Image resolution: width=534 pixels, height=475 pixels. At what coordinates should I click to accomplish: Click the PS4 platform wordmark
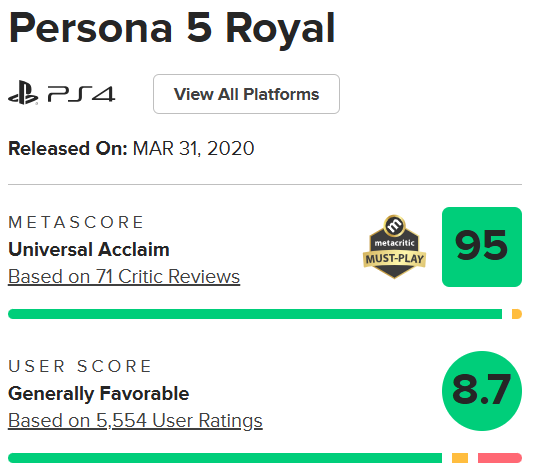pos(82,94)
